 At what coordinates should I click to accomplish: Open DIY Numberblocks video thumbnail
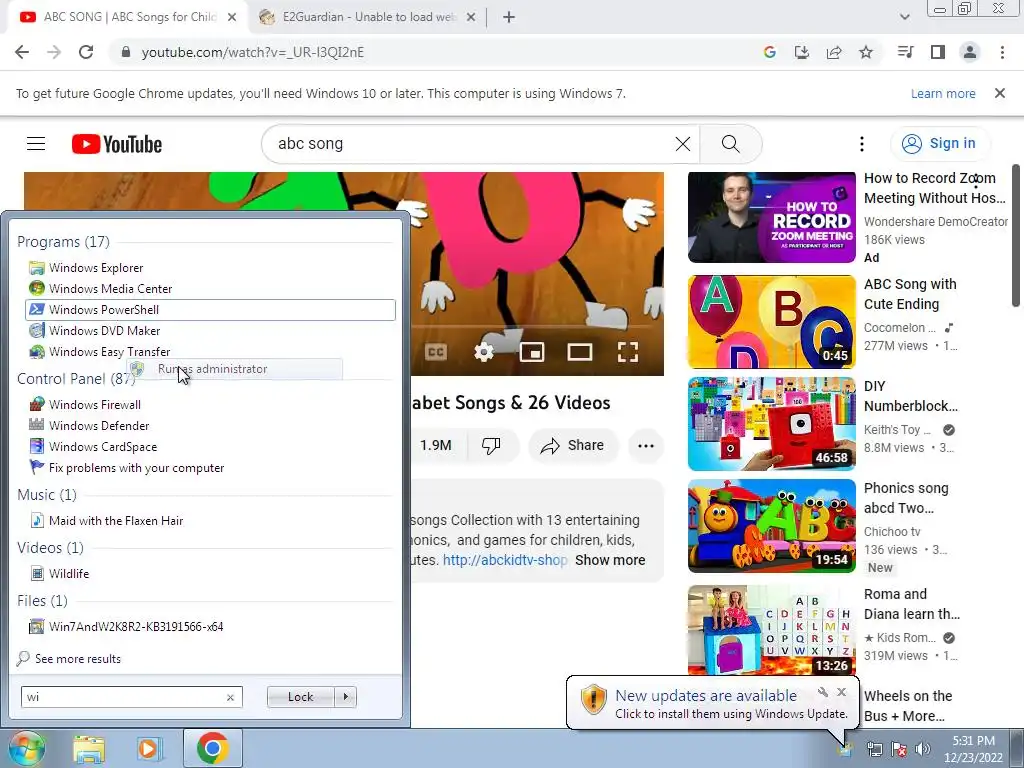point(771,424)
